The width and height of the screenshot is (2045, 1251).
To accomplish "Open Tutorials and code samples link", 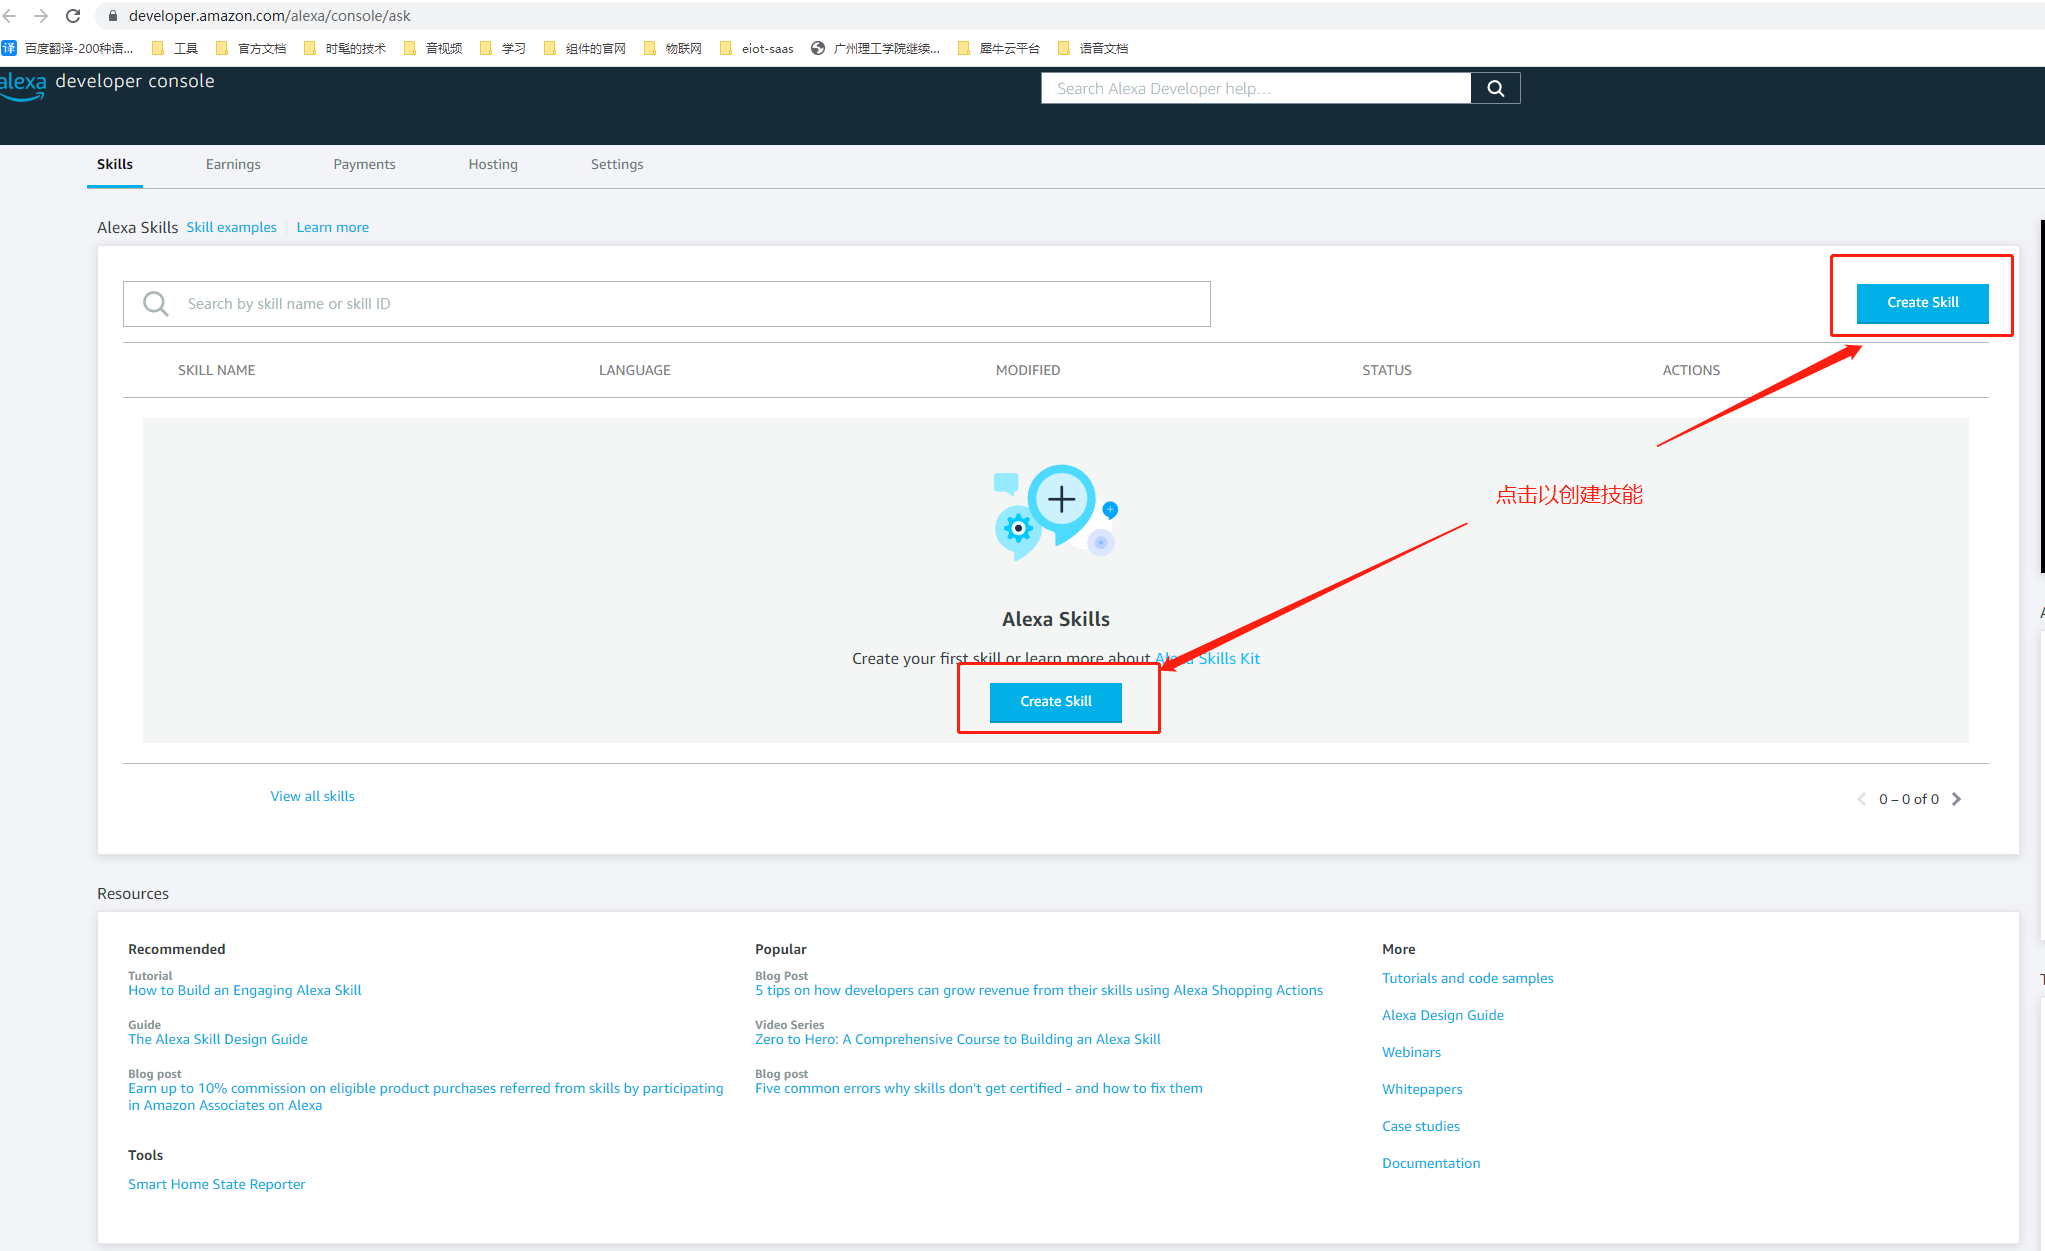I will click(x=1468, y=978).
